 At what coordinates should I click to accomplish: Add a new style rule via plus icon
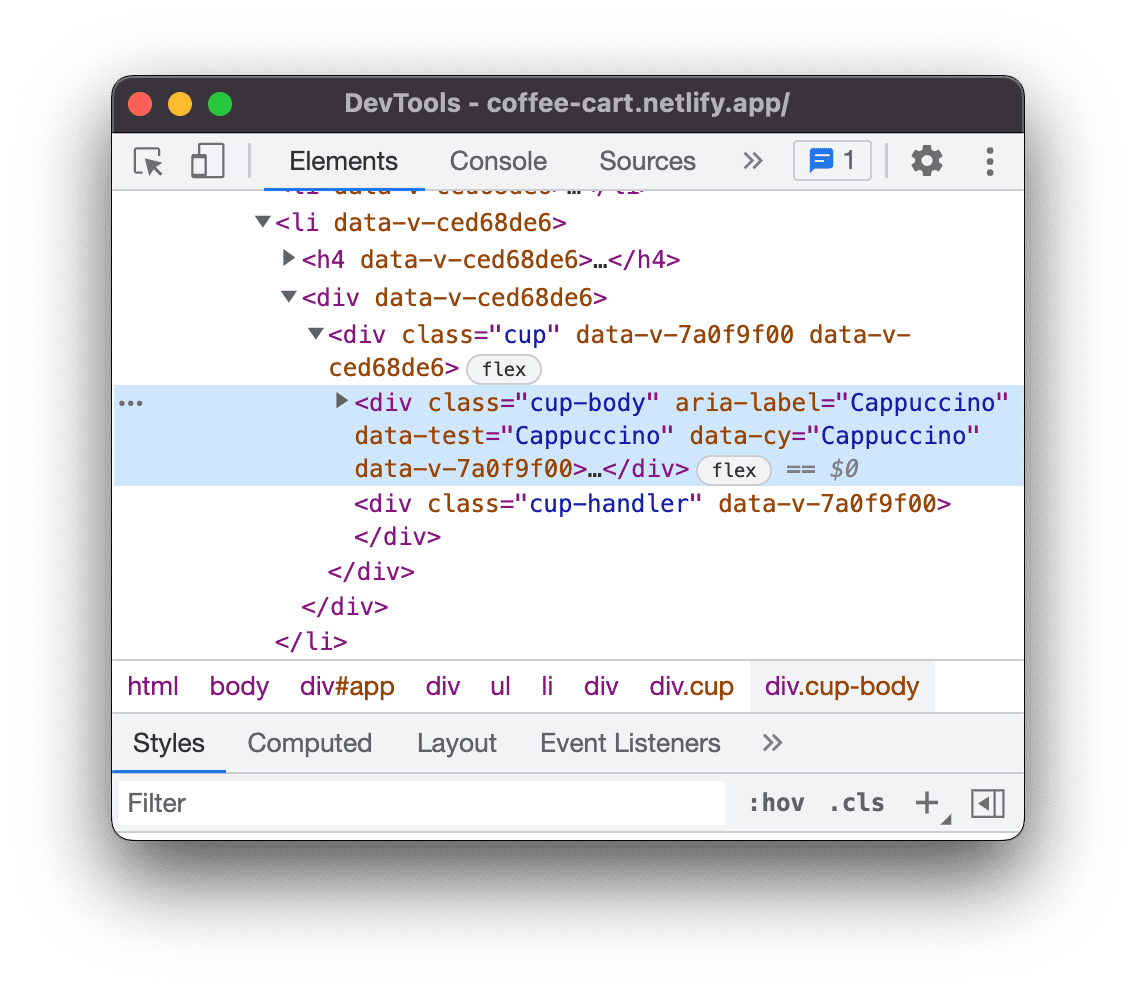pyautogui.click(x=926, y=802)
